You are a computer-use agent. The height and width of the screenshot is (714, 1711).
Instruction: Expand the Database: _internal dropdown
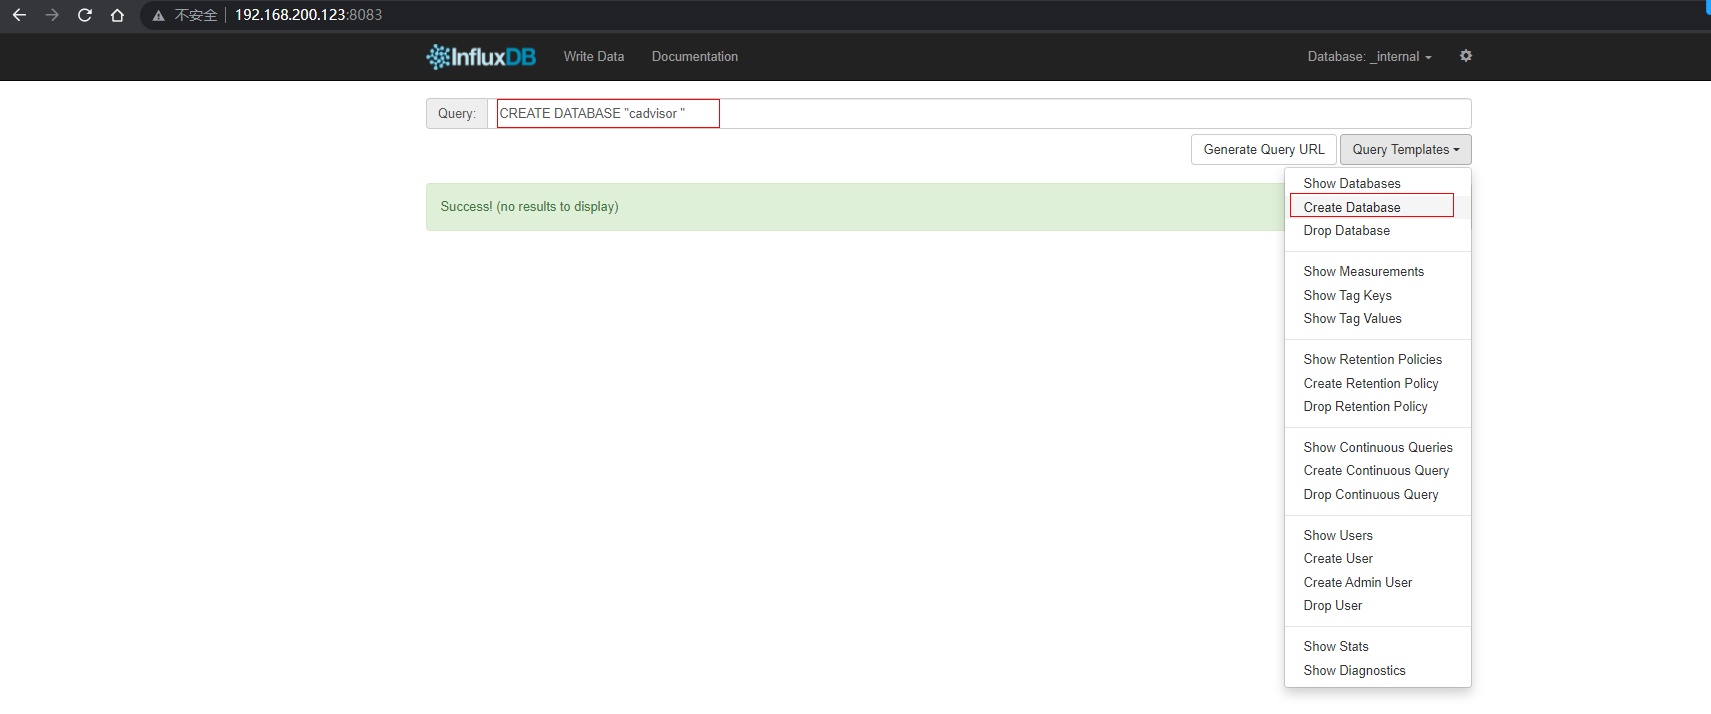click(x=1369, y=57)
